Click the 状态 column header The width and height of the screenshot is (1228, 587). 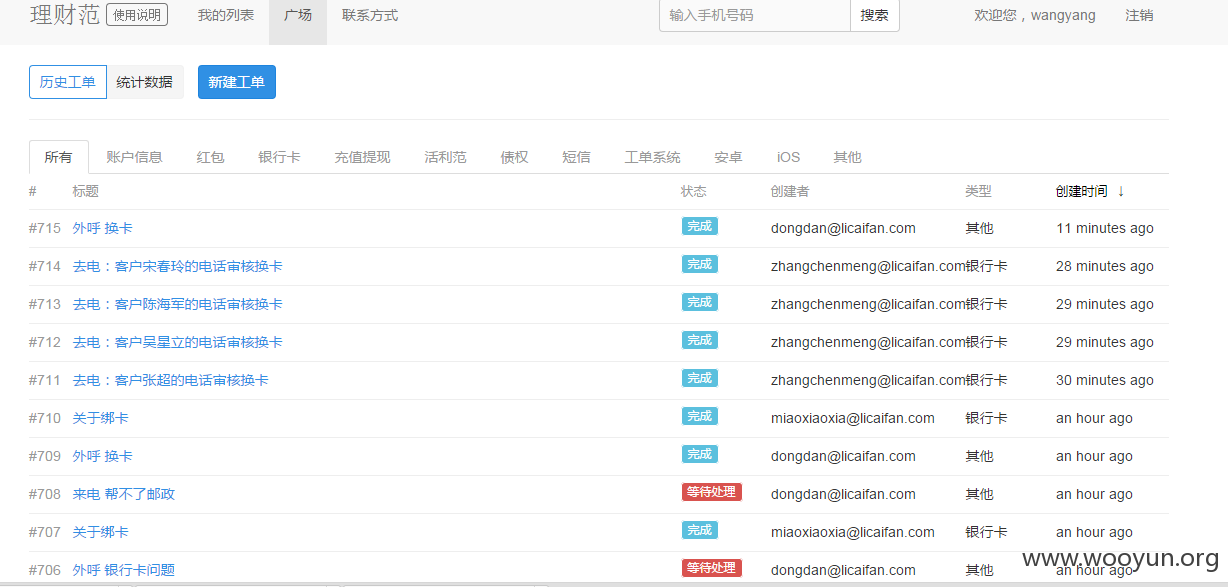tap(694, 191)
